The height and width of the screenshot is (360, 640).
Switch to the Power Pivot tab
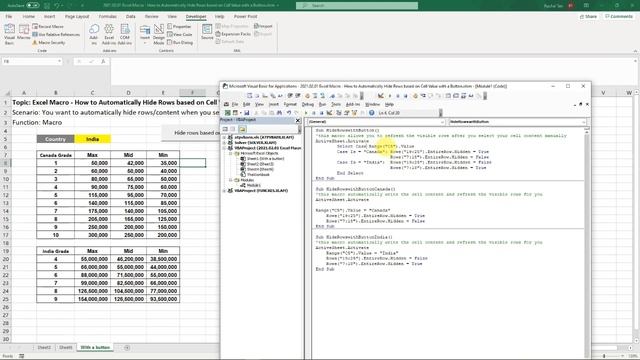coord(245,17)
